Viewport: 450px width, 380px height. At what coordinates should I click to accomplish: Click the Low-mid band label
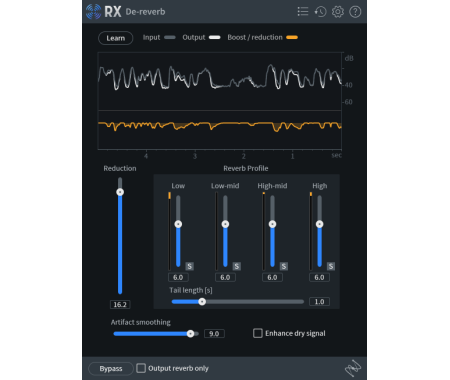[225, 186]
